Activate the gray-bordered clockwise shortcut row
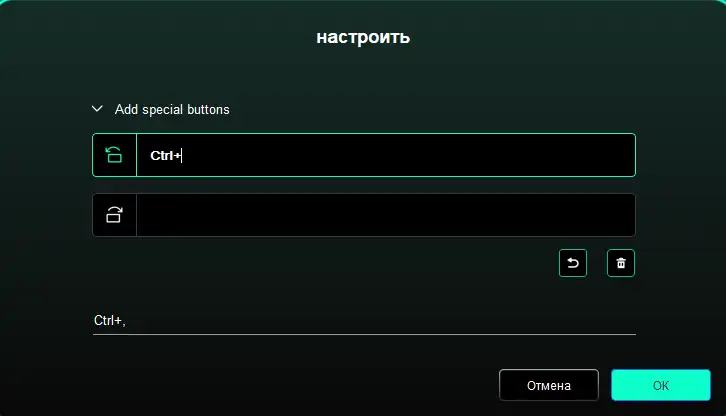726x416 pixels. point(364,215)
